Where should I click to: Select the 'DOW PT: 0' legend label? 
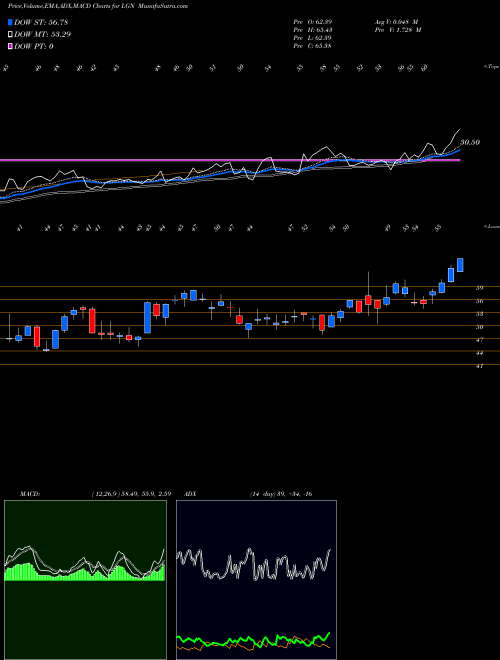click(34, 46)
